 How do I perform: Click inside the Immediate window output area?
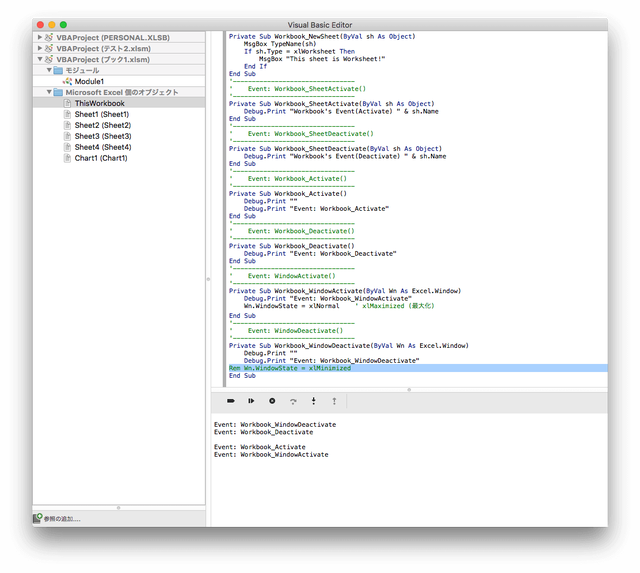coord(409,469)
